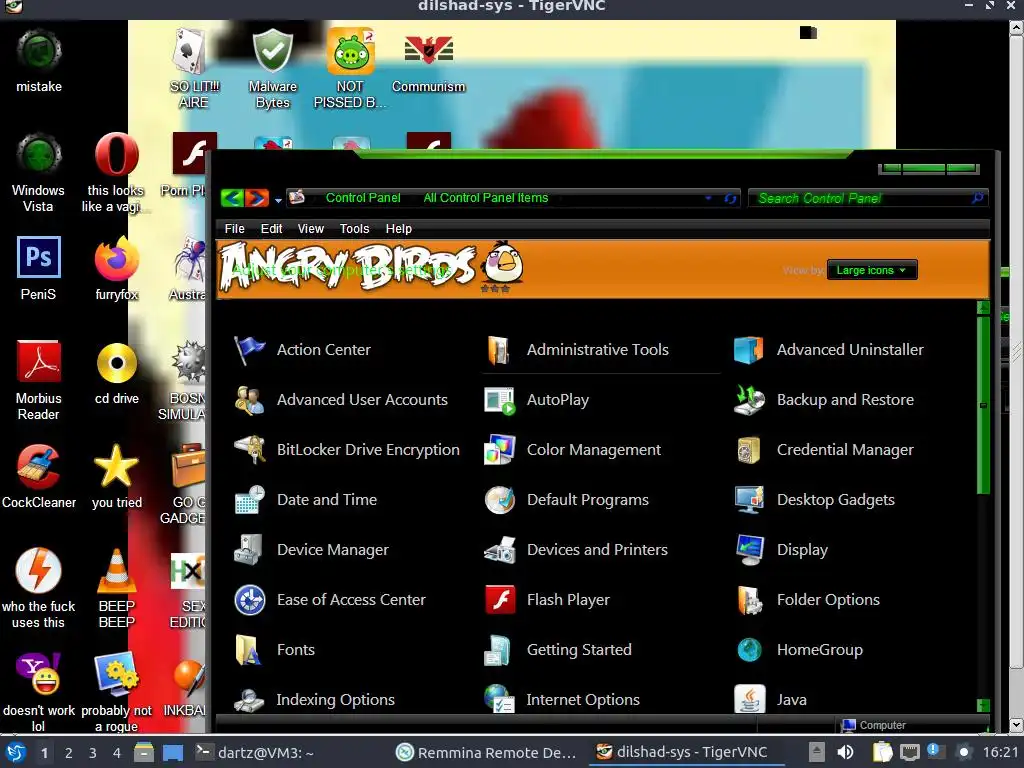Open Administrative Tools icon

click(x=499, y=350)
